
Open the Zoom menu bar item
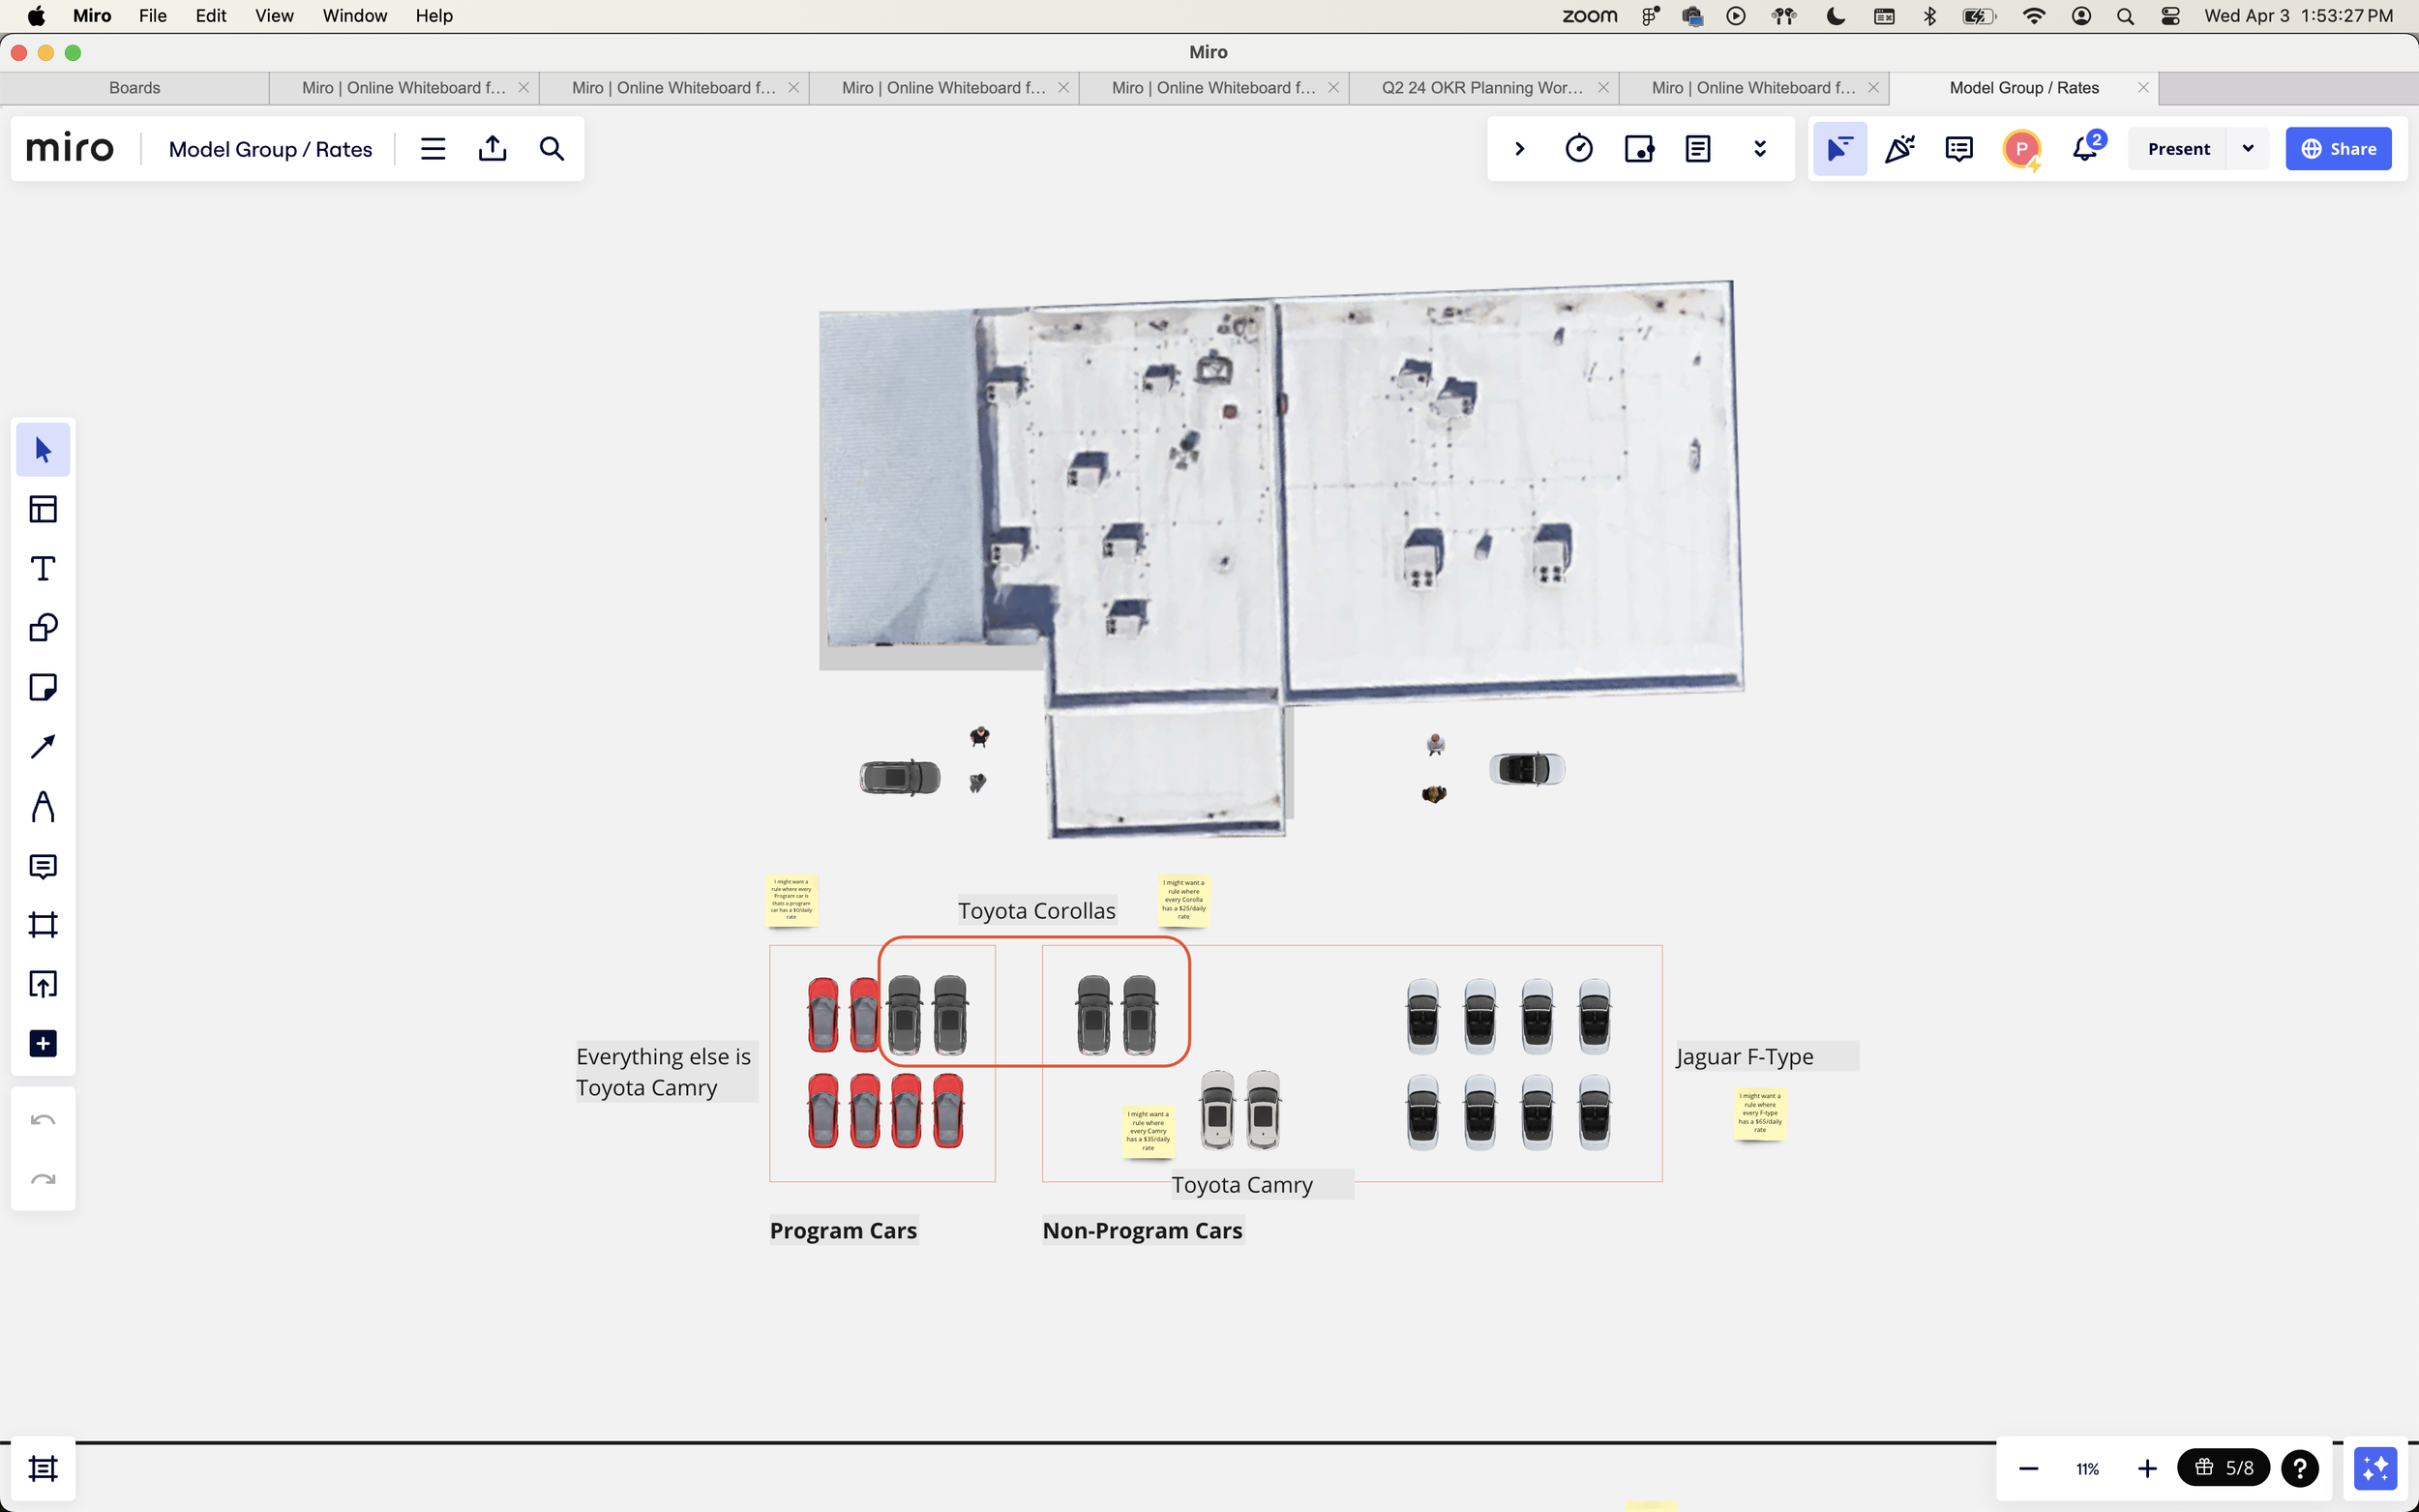click(x=1589, y=16)
